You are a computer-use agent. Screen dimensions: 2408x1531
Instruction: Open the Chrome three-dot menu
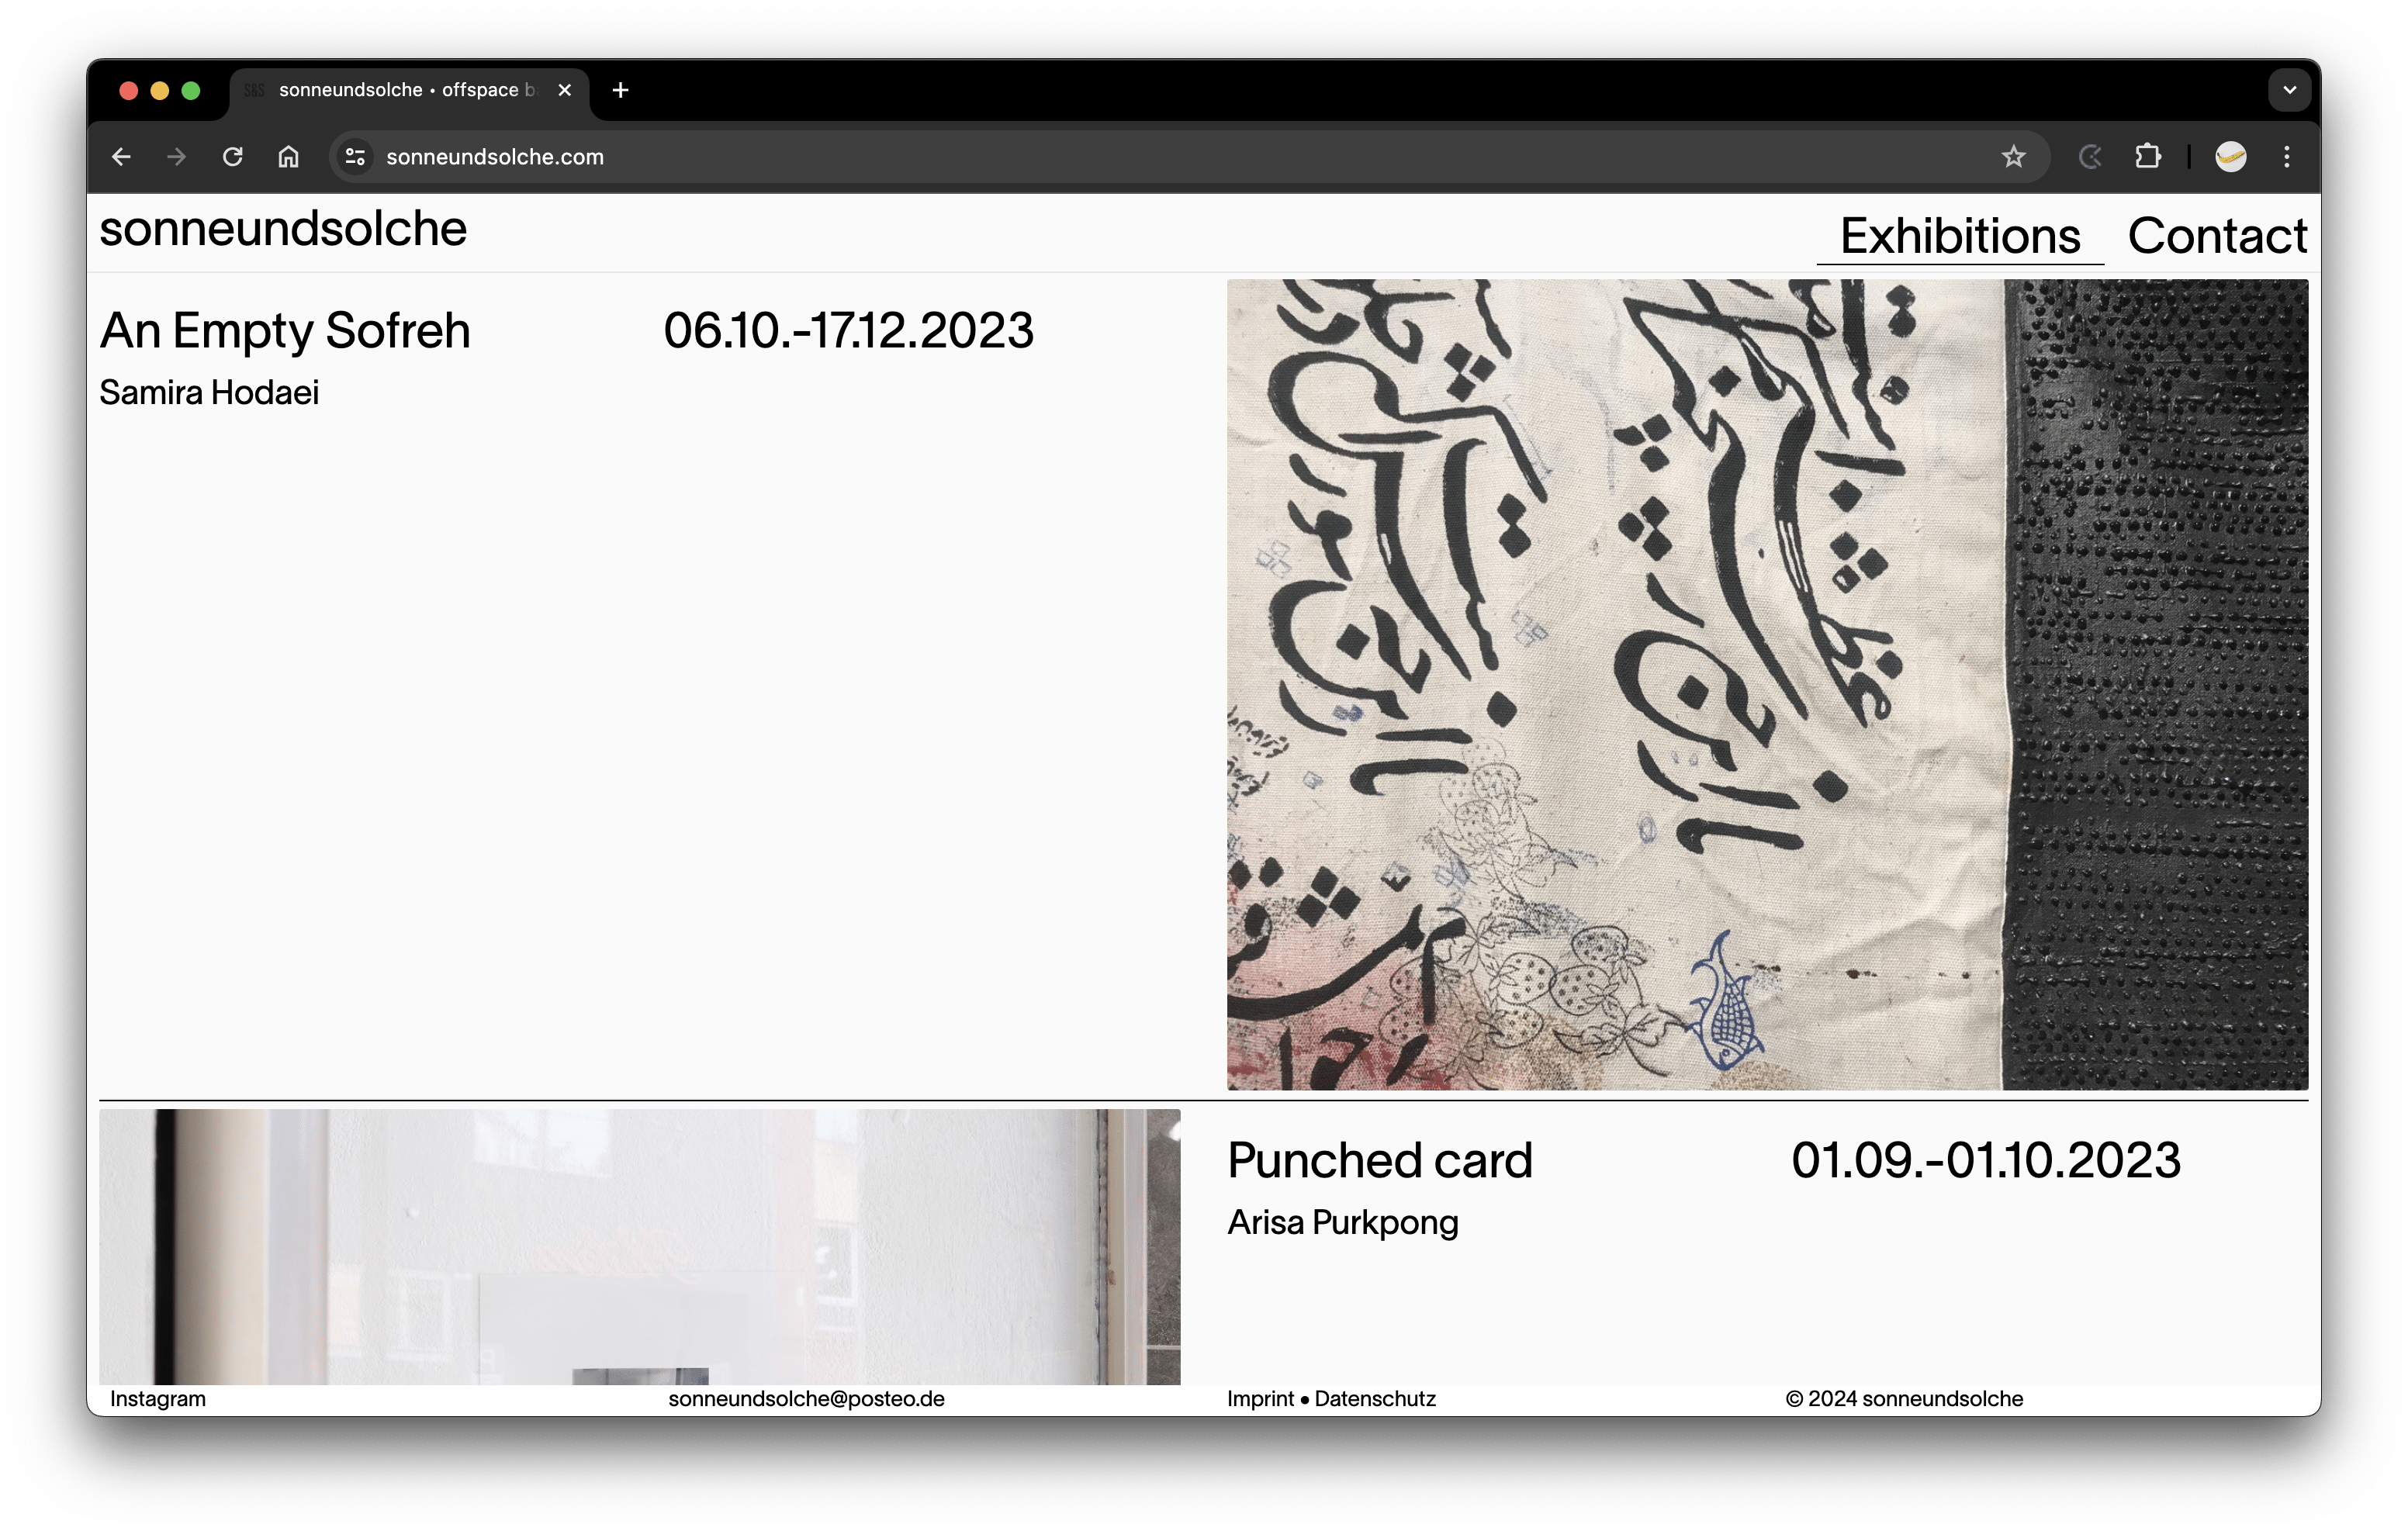(2286, 157)
